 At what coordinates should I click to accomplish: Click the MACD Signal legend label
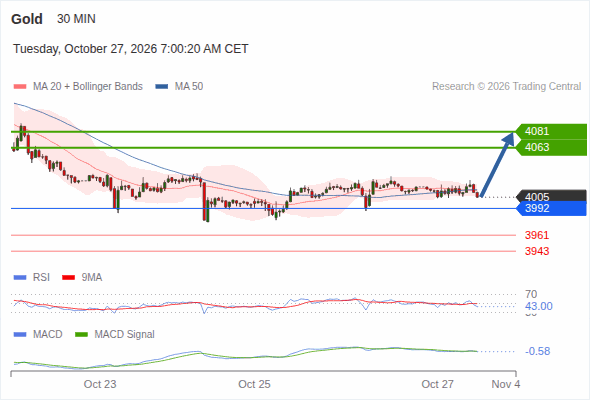click(x=125, y=335)
